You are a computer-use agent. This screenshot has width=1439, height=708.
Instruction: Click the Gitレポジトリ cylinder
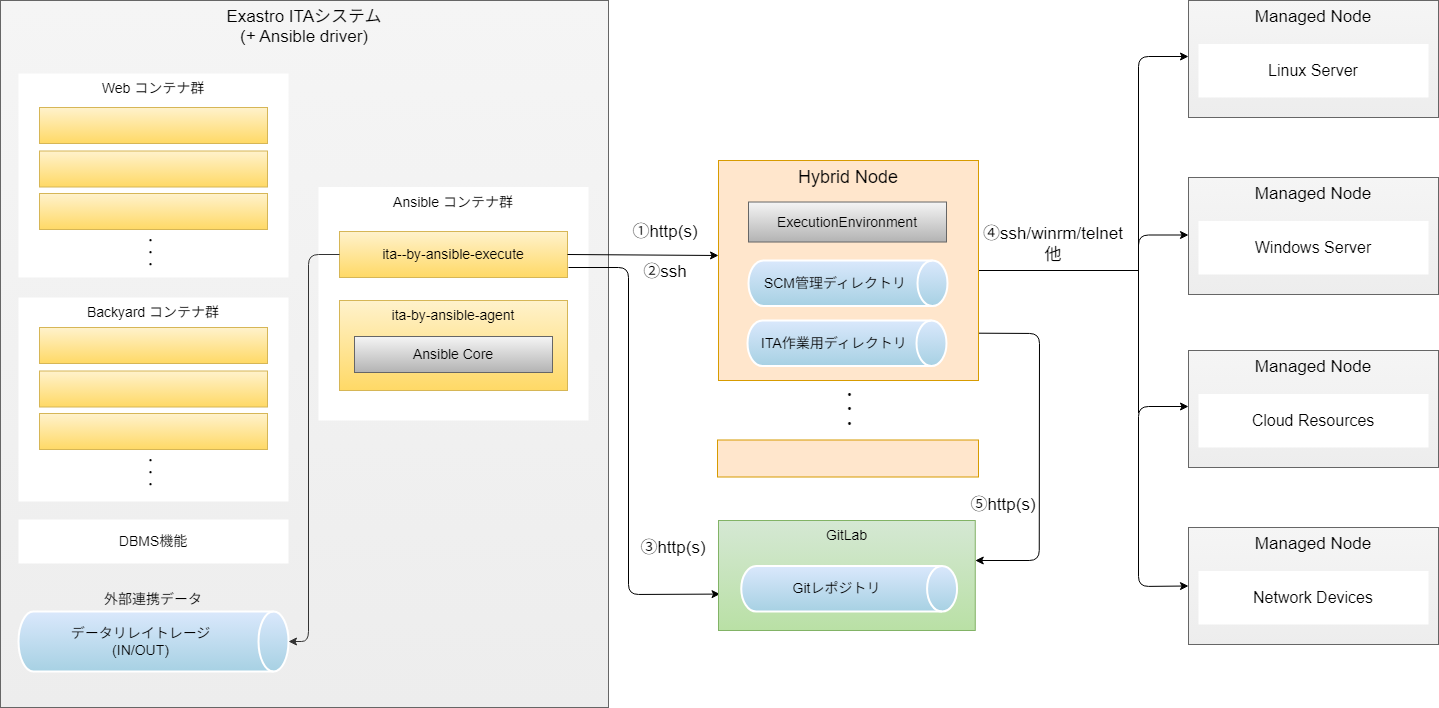[x=837, y=588]
